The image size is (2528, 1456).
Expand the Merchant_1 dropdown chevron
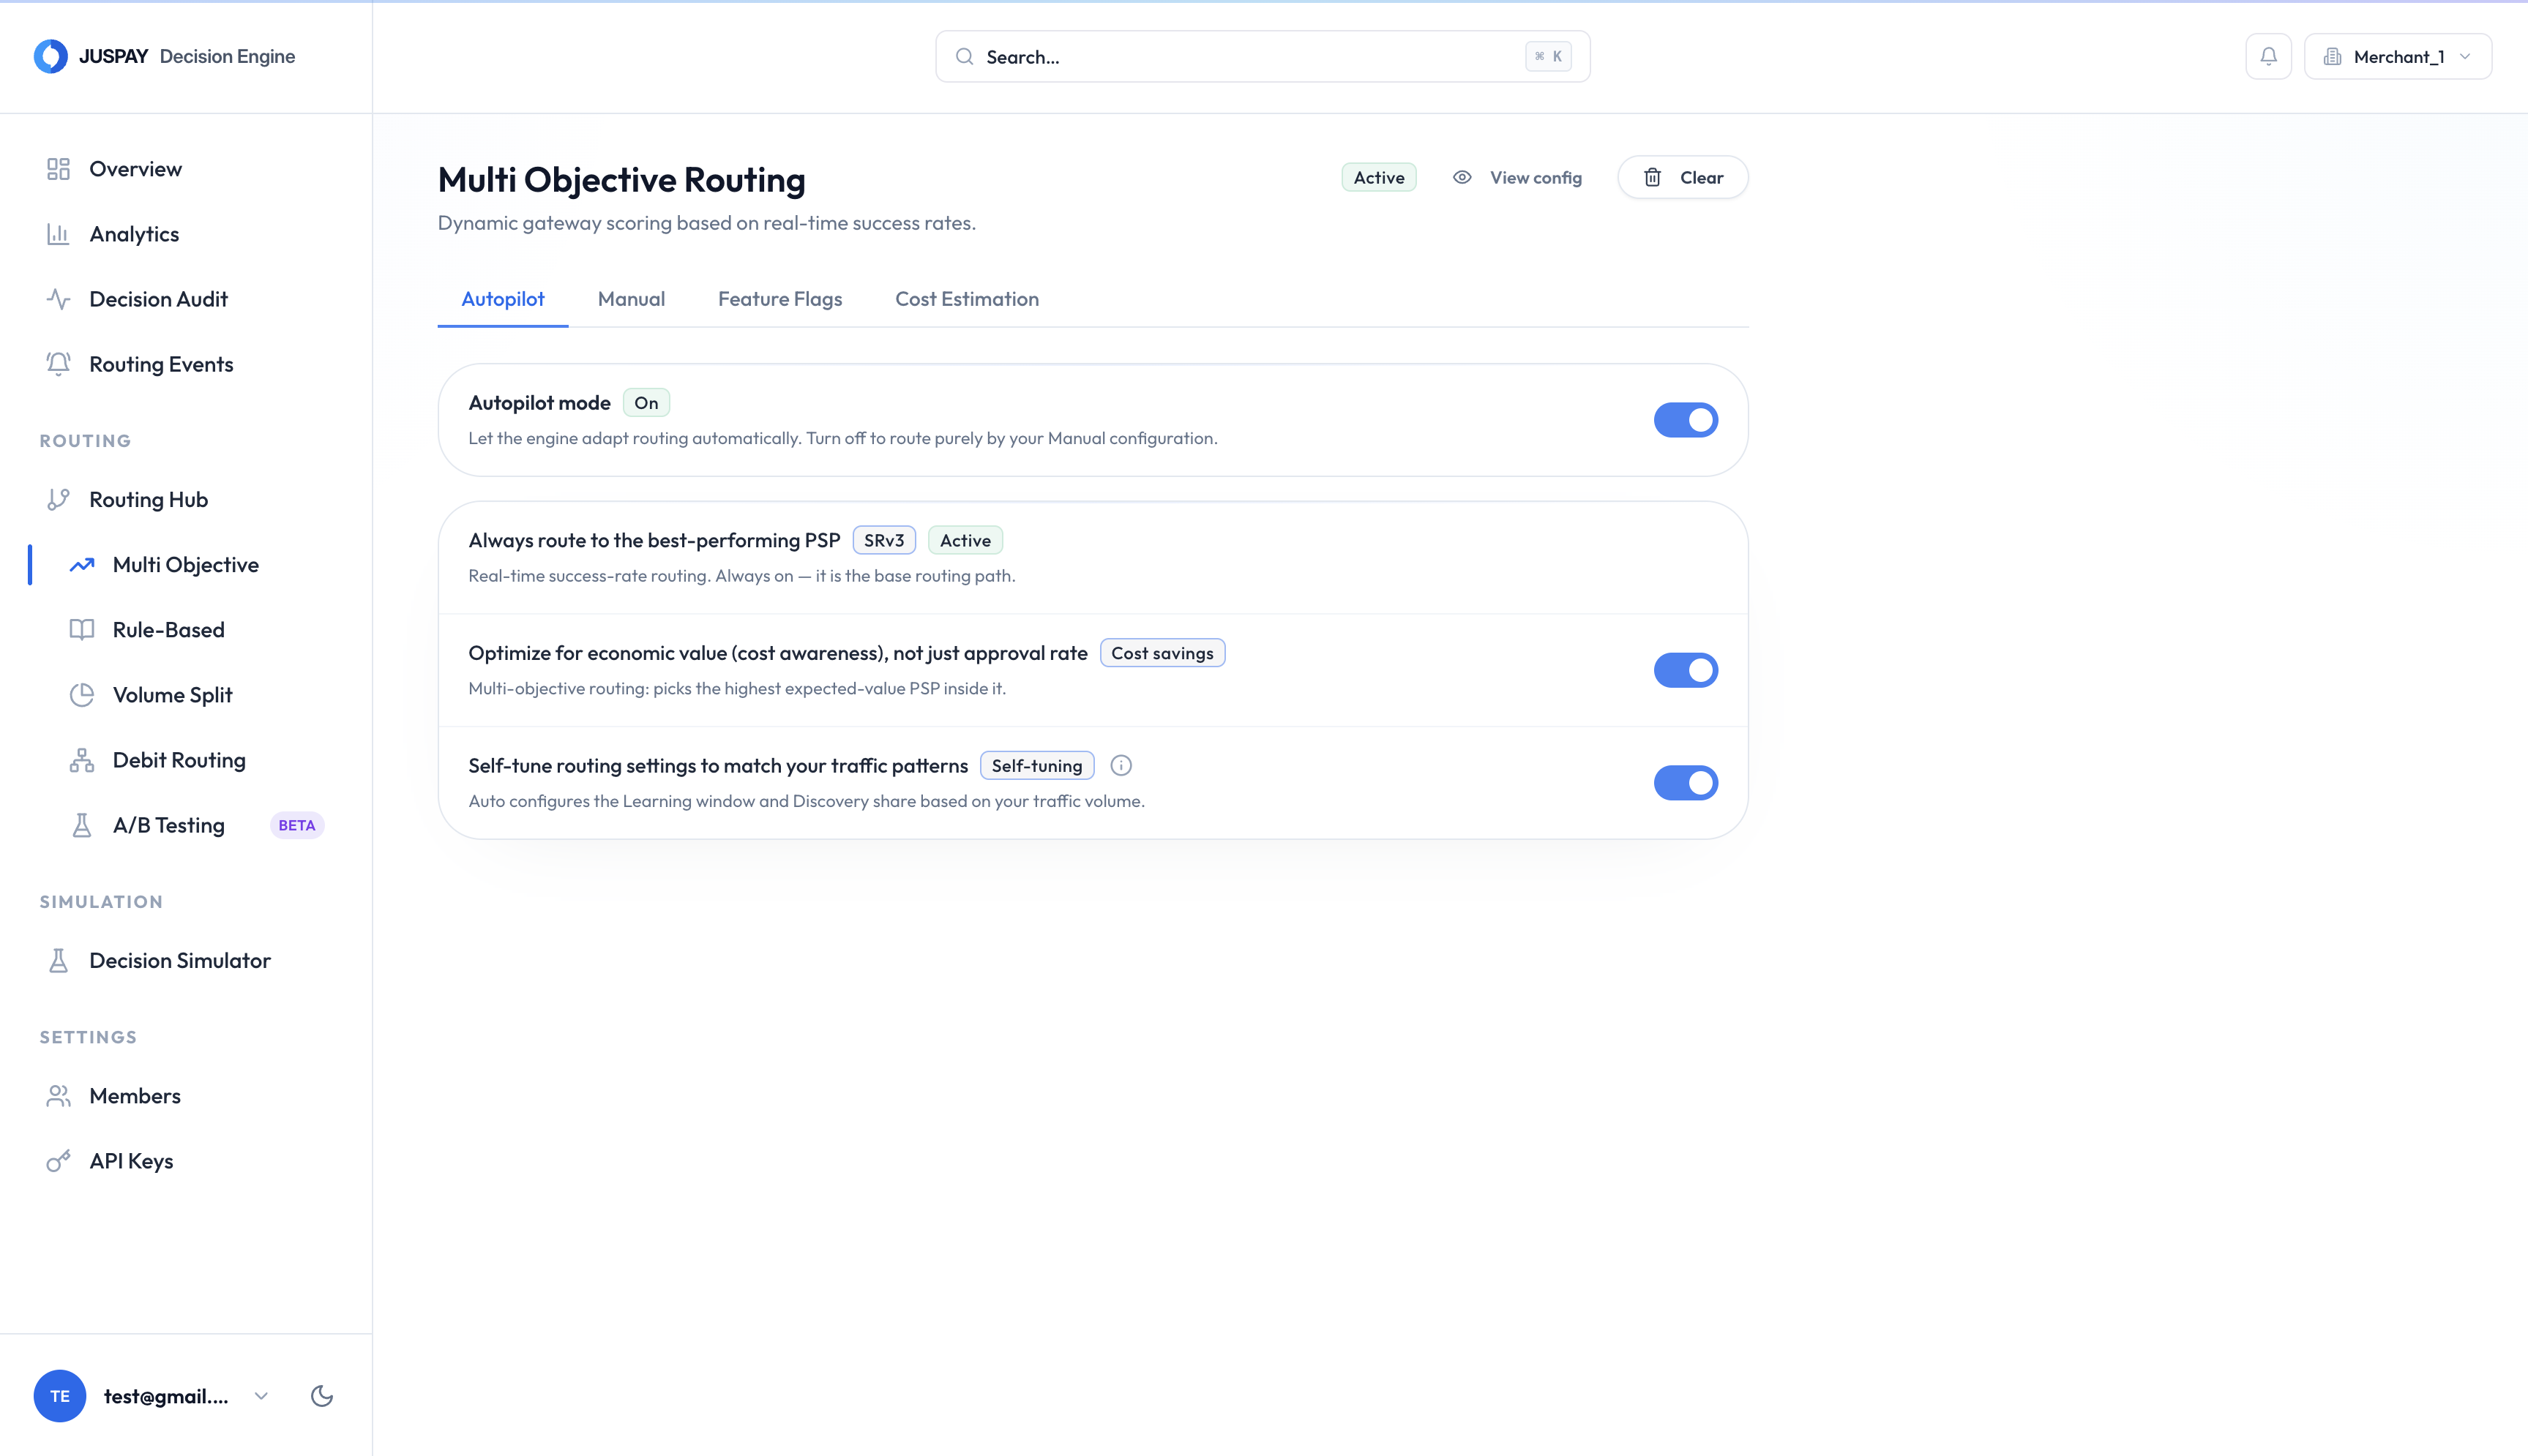pos(2465,57)
